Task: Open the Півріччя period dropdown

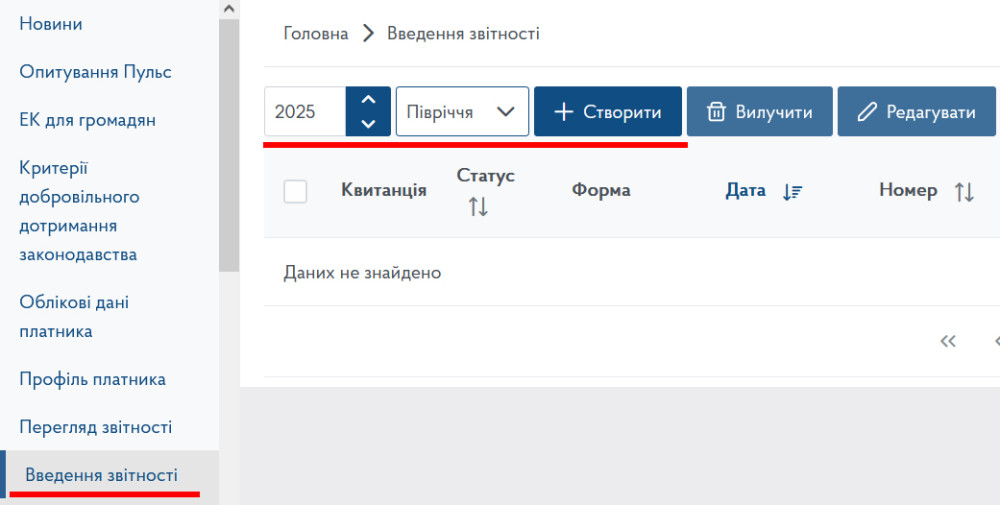Action: point(462,112)
